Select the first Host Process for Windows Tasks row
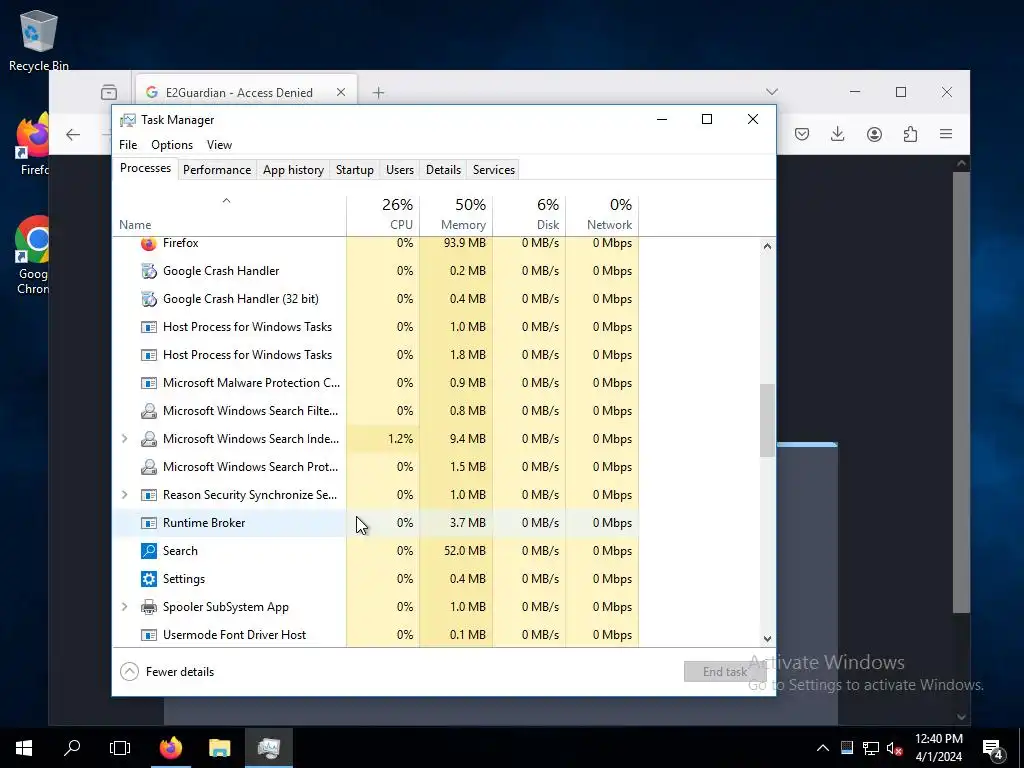The height and width of the screenshot is (768, 1024). (376, 327)
